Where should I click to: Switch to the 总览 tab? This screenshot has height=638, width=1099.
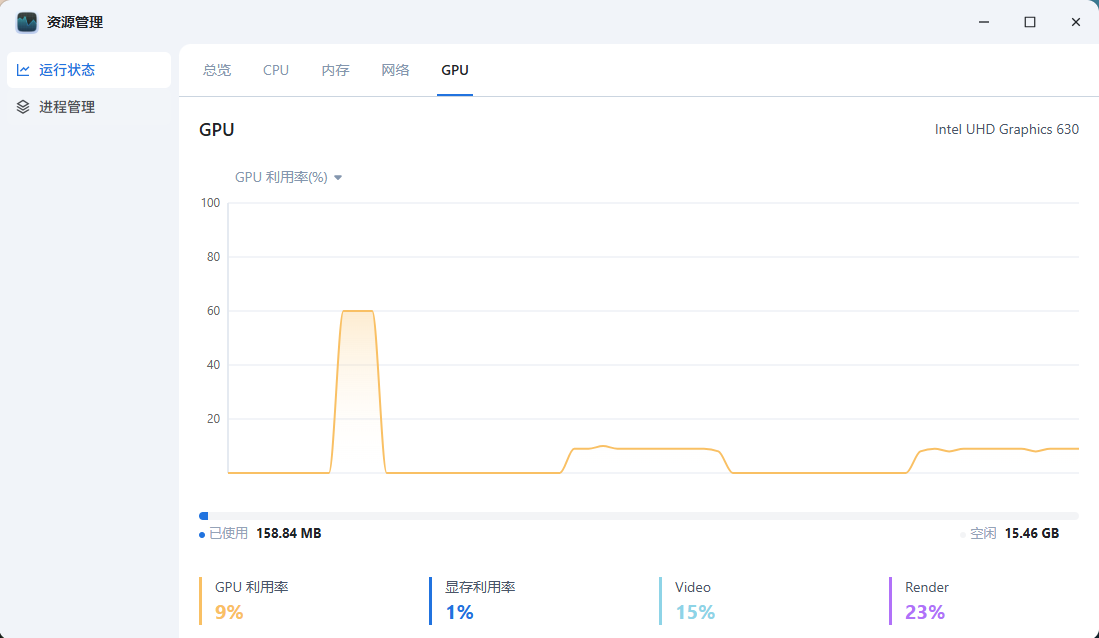pos(217,70)
